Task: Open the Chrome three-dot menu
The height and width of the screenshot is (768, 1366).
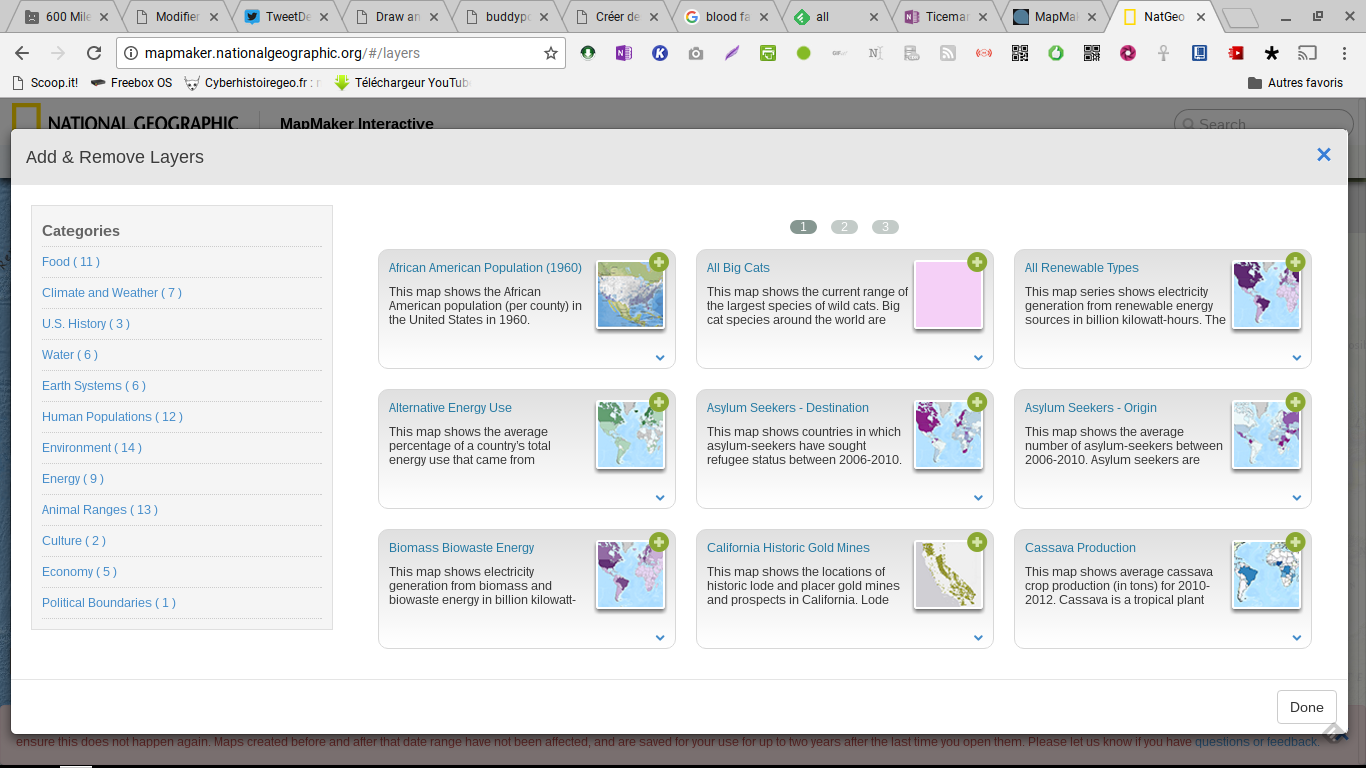Action: pos(1343,53)
